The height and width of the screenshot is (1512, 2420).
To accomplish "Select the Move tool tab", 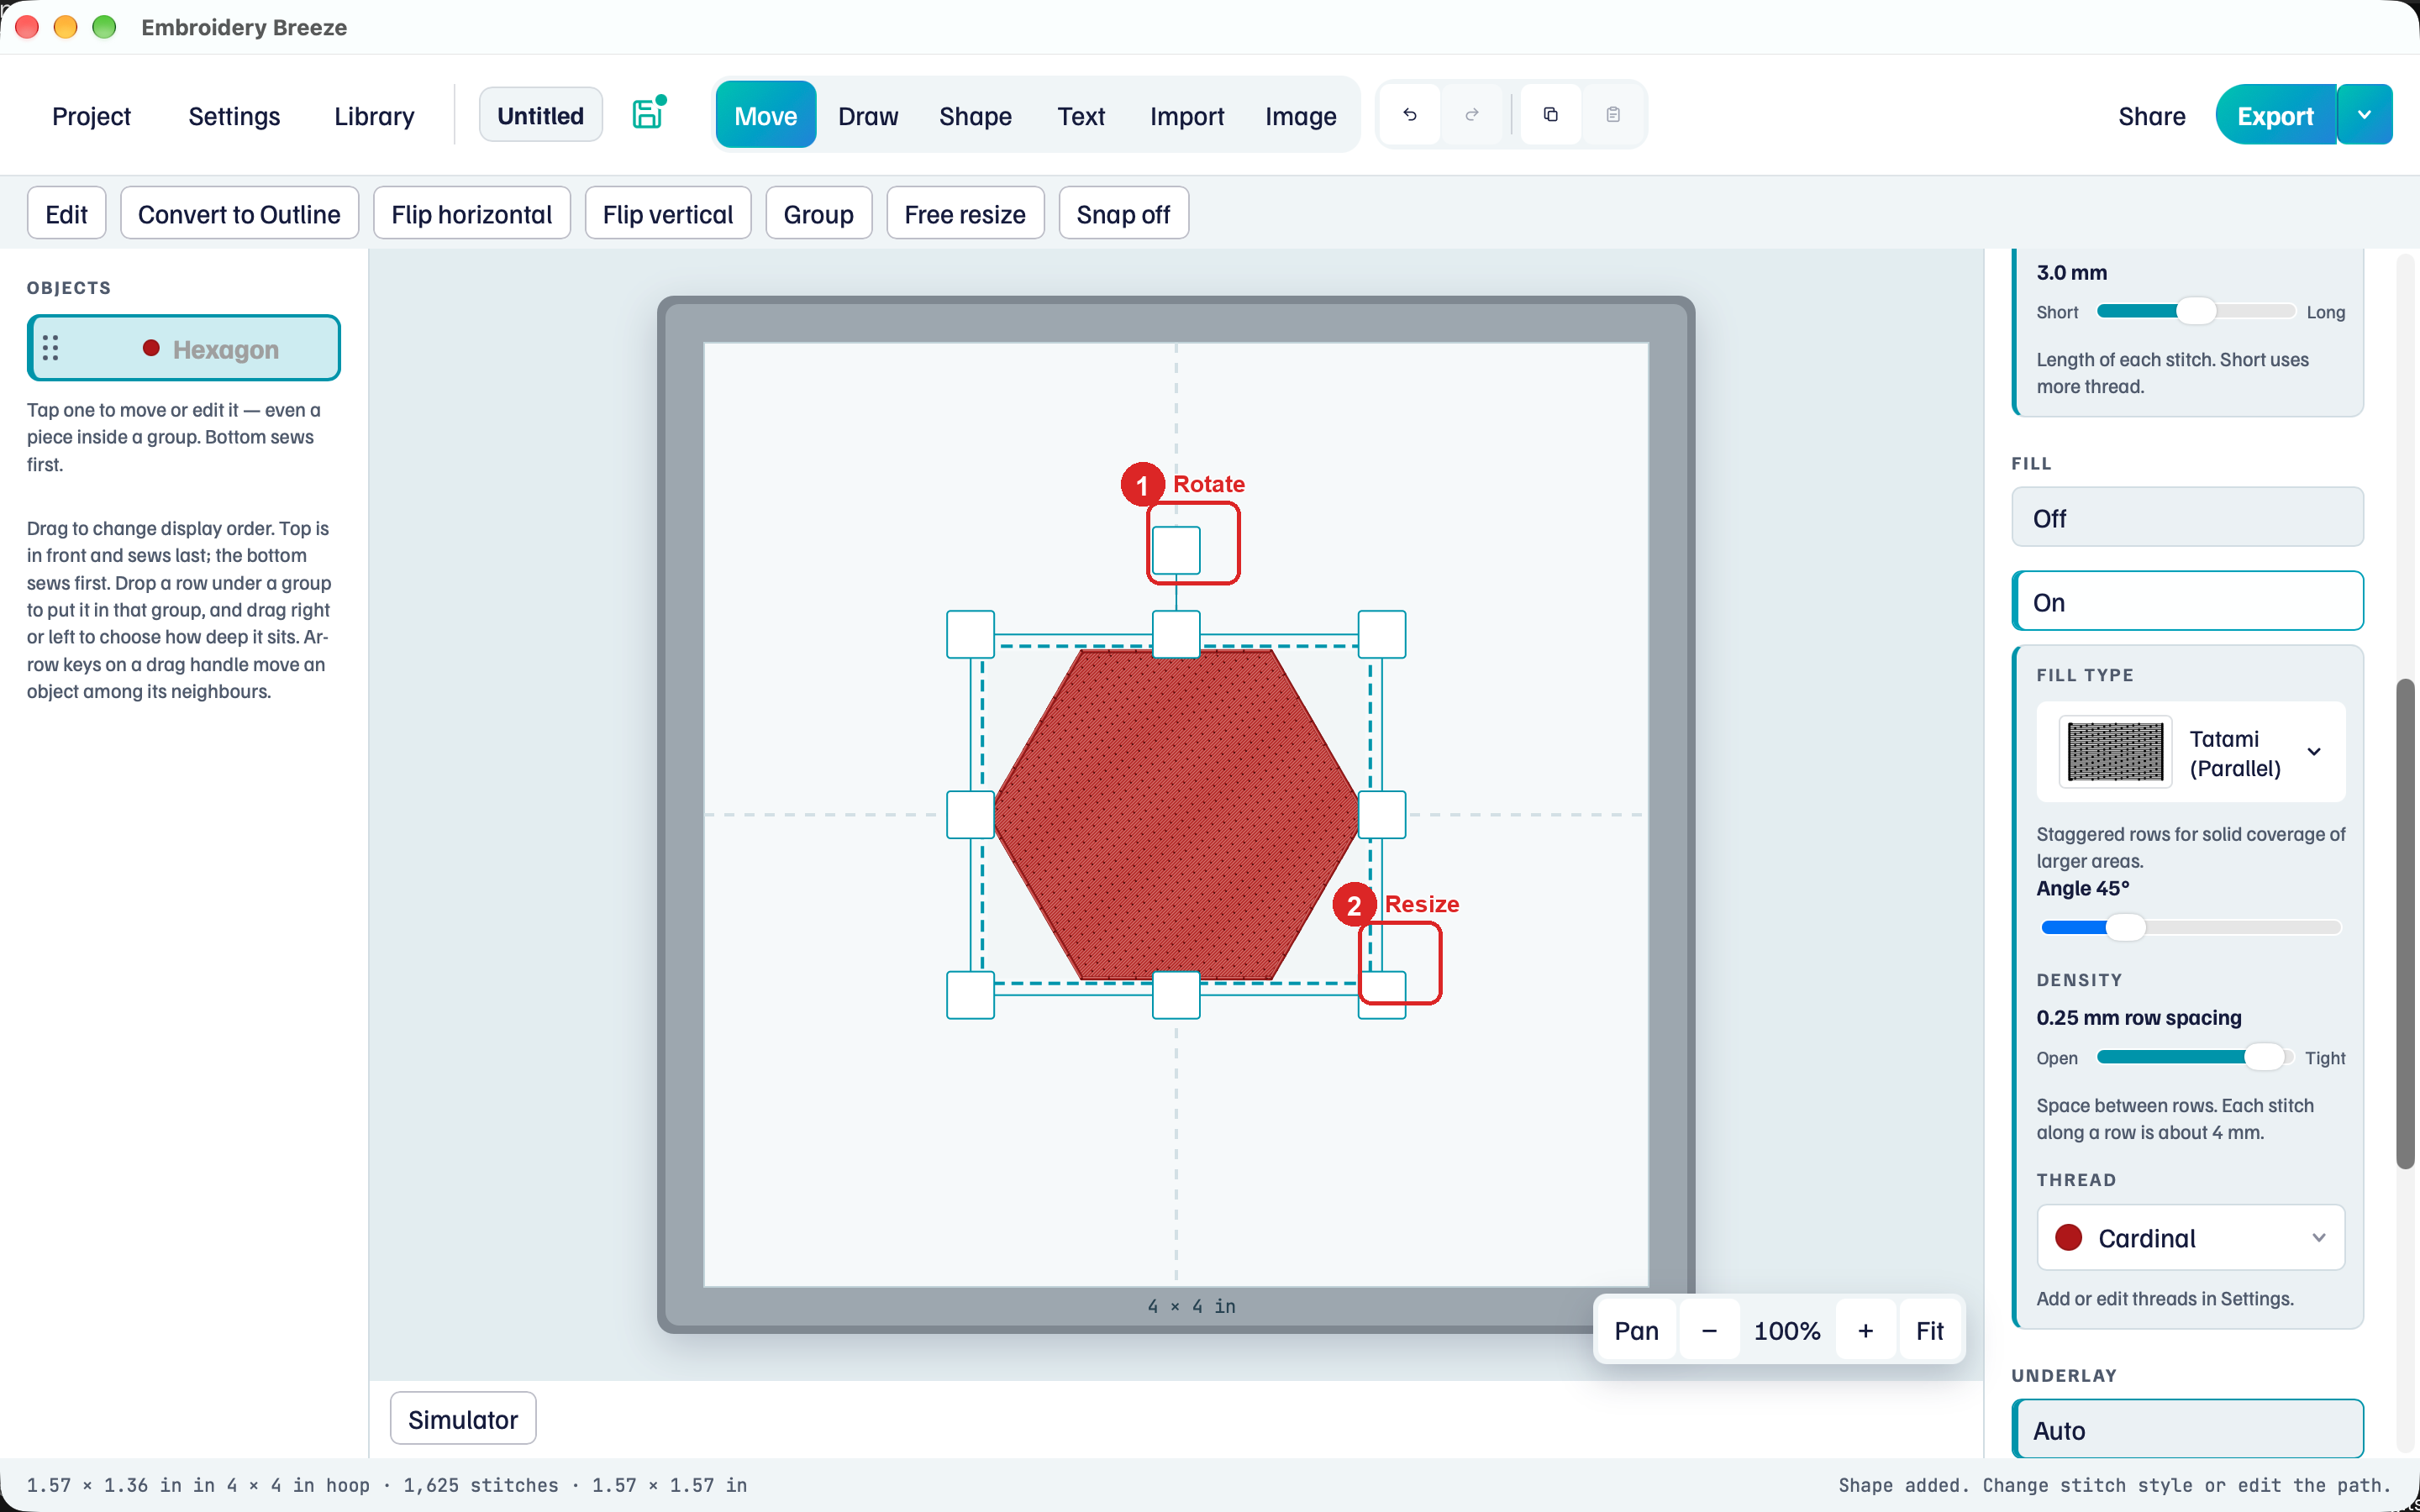I will (766, 116).
